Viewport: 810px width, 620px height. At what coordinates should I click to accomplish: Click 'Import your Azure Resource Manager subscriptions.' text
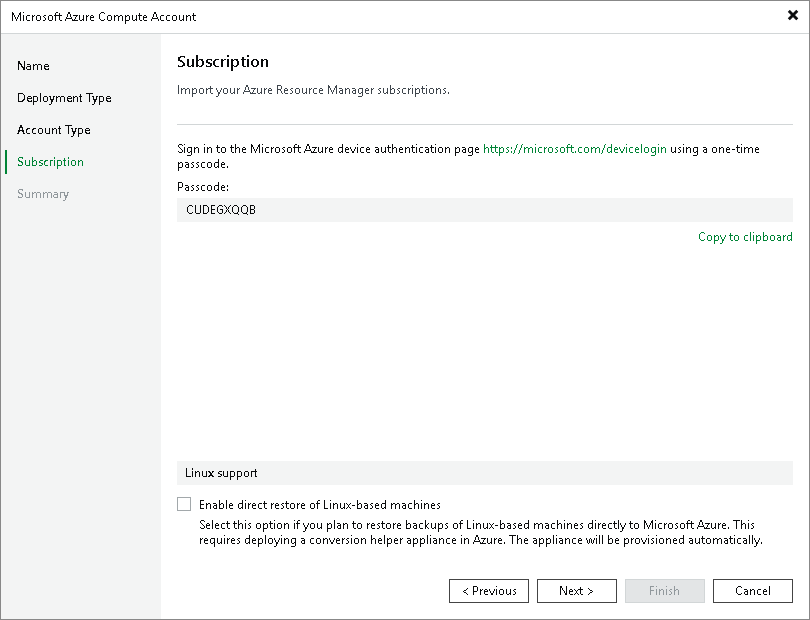(313, 90)
